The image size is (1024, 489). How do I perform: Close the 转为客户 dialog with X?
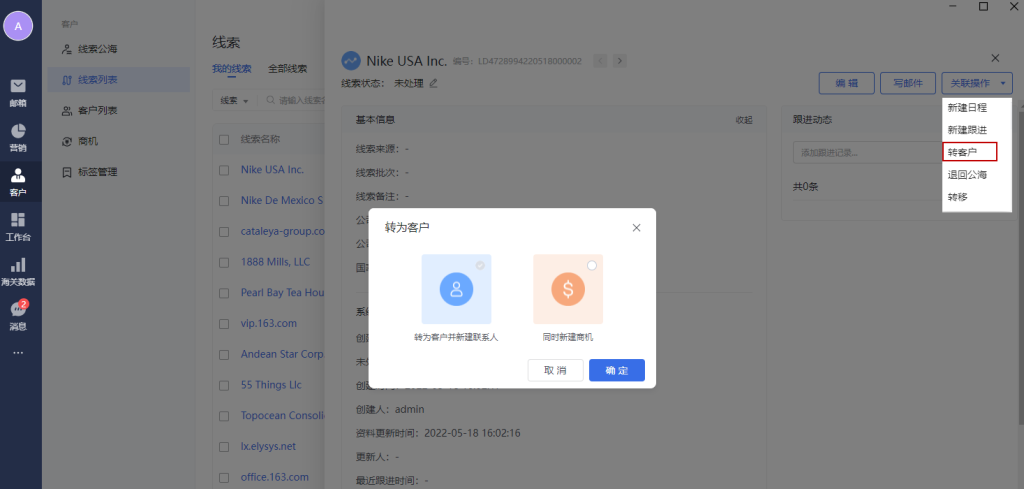[636, 228]
